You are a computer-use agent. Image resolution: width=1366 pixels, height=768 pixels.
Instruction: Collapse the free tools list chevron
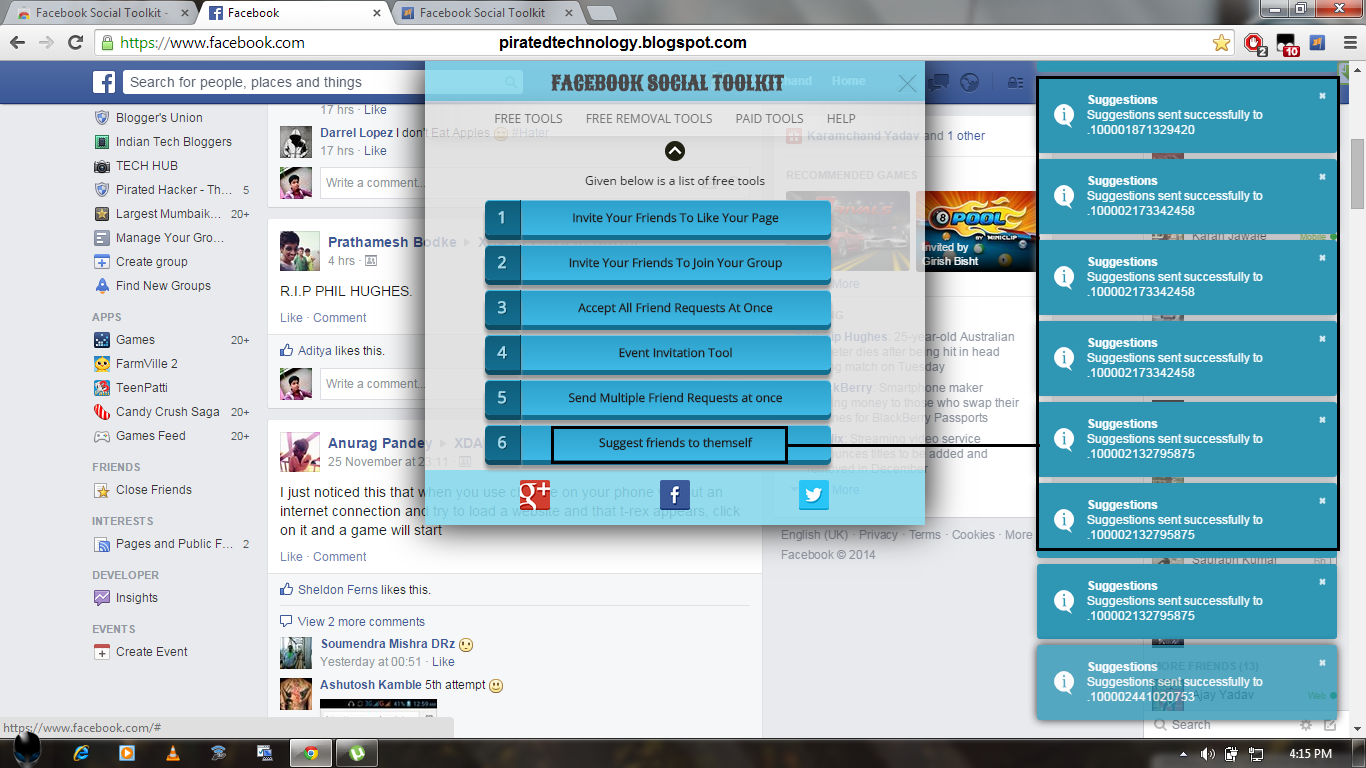(x=675, y=151)
